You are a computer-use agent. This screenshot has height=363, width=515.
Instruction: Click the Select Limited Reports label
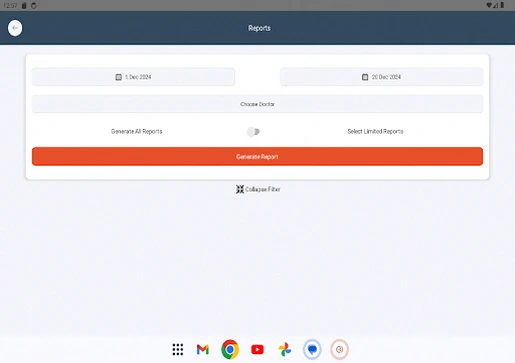(375, 131)
